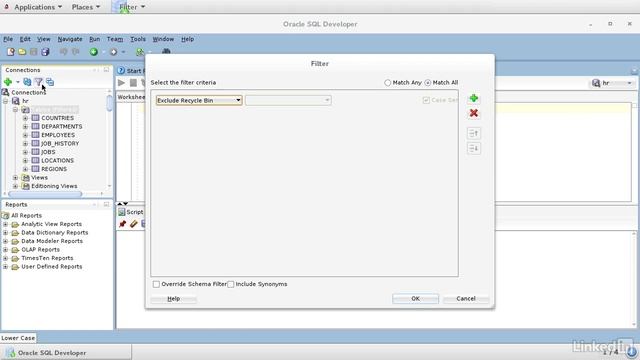Click the worksheet Stop square icon
The width and height of the screenshot is (640, 360).
pos(133,83)
